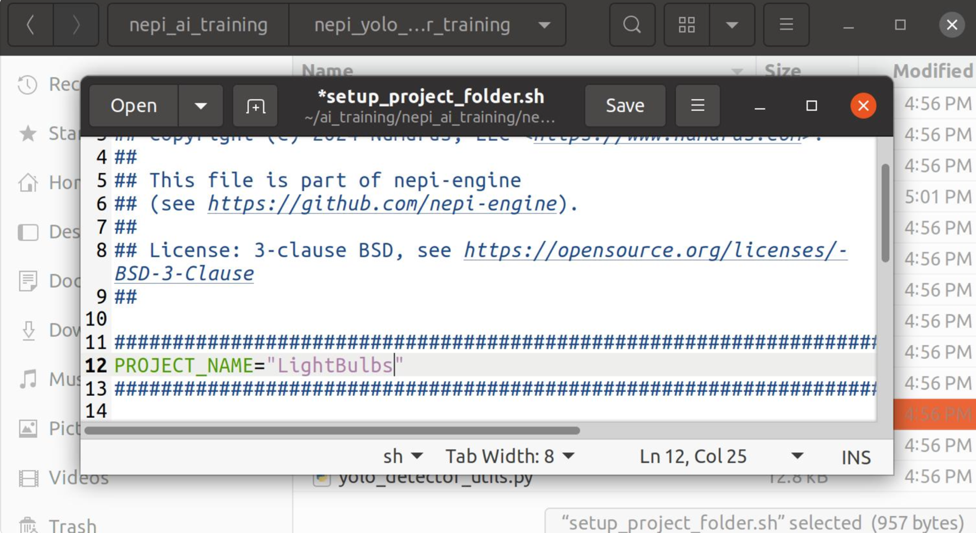This screenshot has width=976, height=533.
Task: Select nepi_ai_training path segment
Action: click(x=198, y=25)
